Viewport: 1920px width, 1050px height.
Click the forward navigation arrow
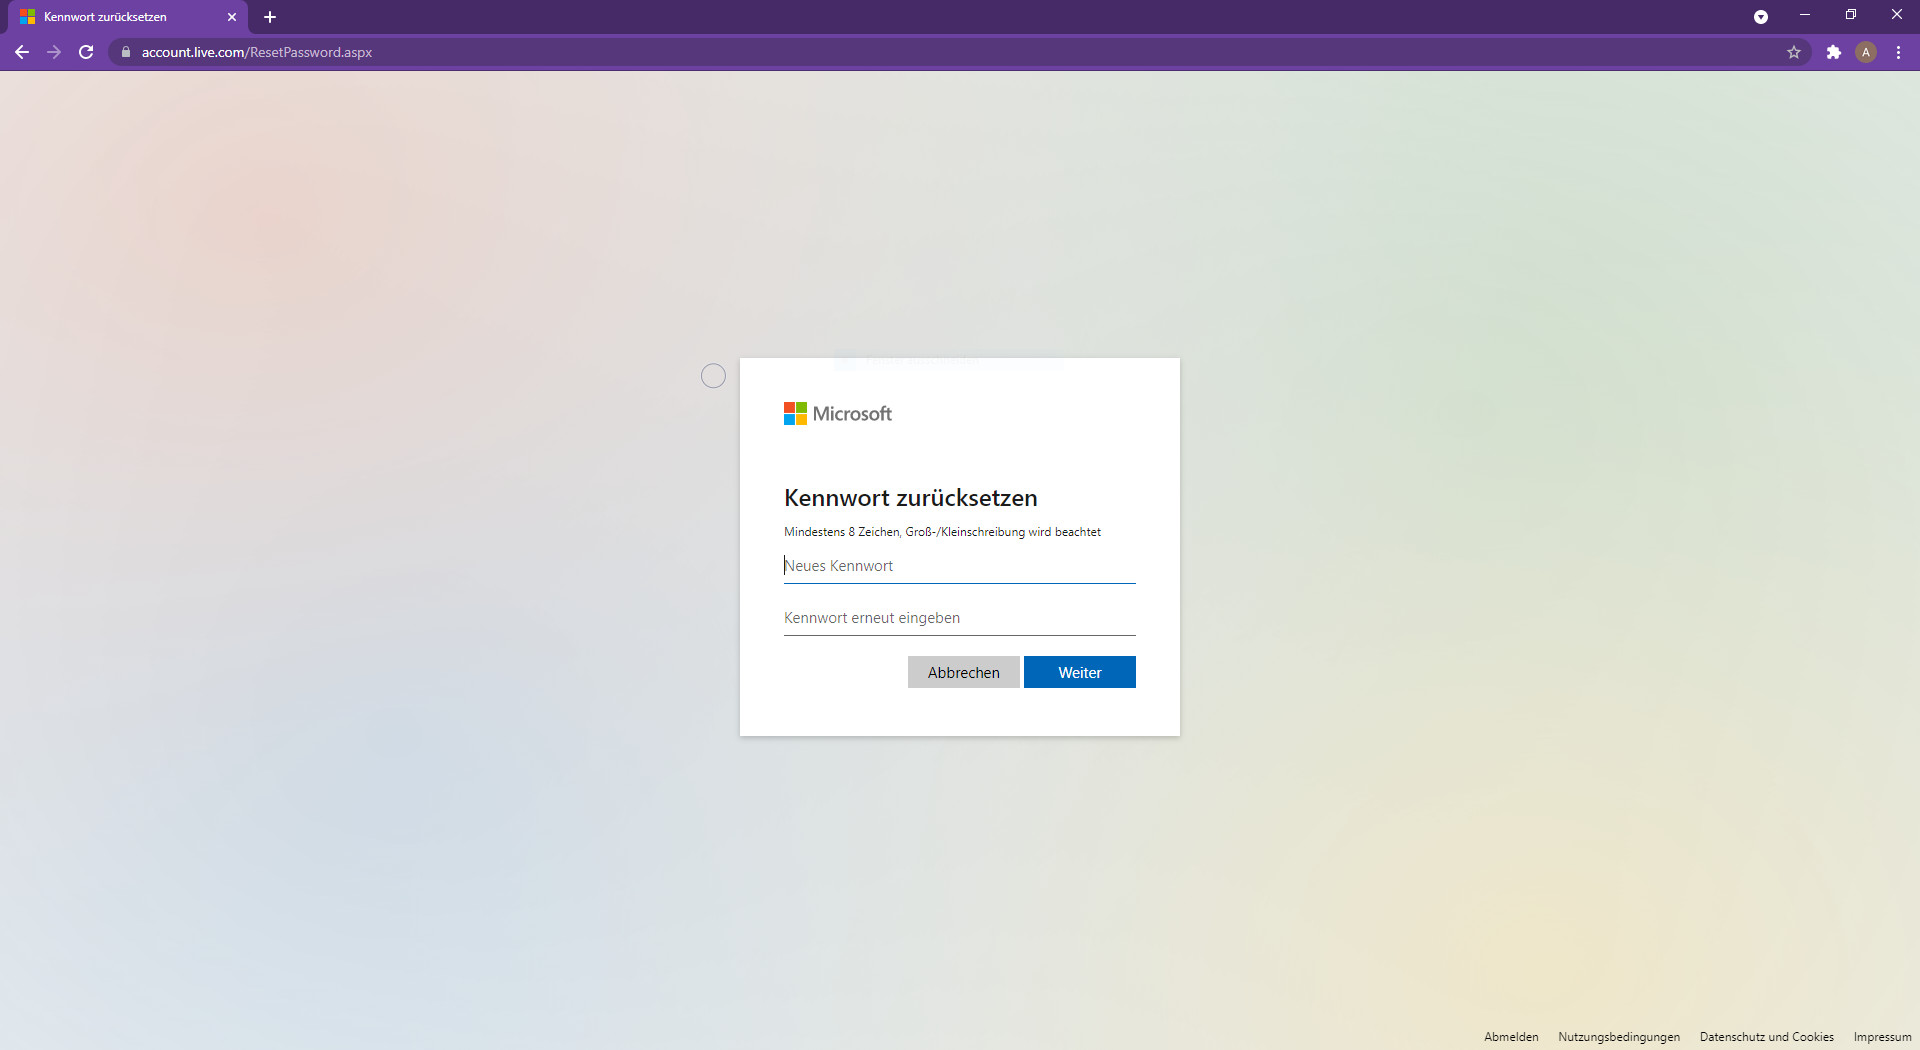pos(54,52)
